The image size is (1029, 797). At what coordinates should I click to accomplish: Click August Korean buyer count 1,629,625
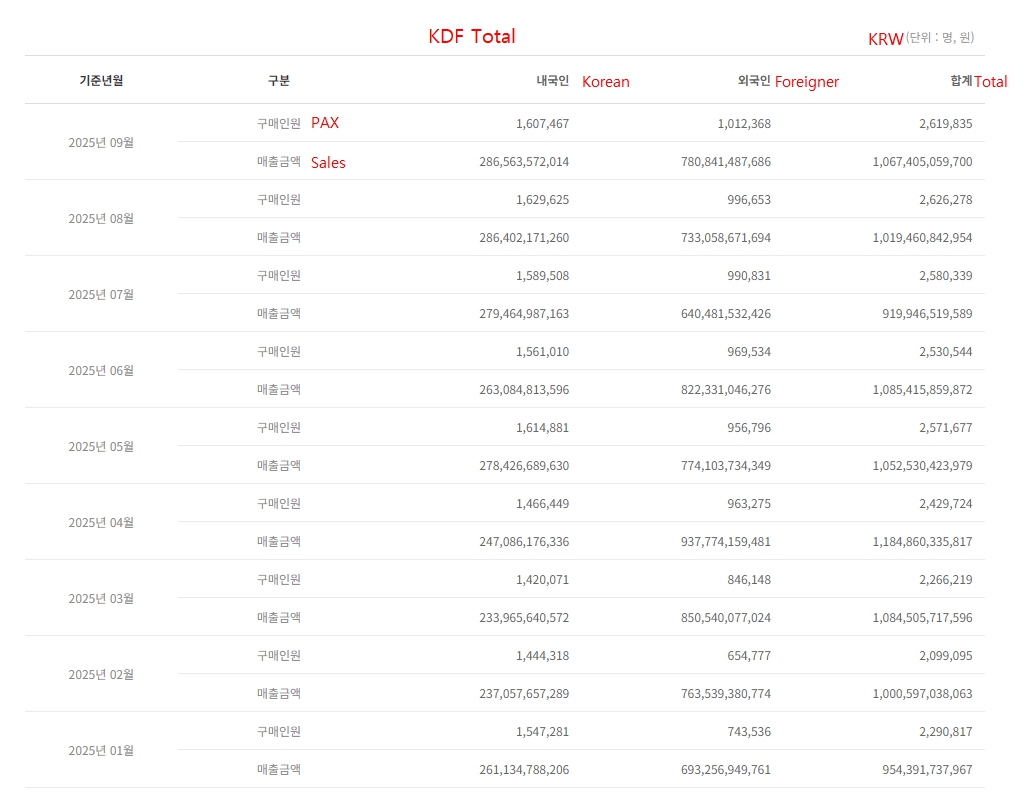[542, 200]
